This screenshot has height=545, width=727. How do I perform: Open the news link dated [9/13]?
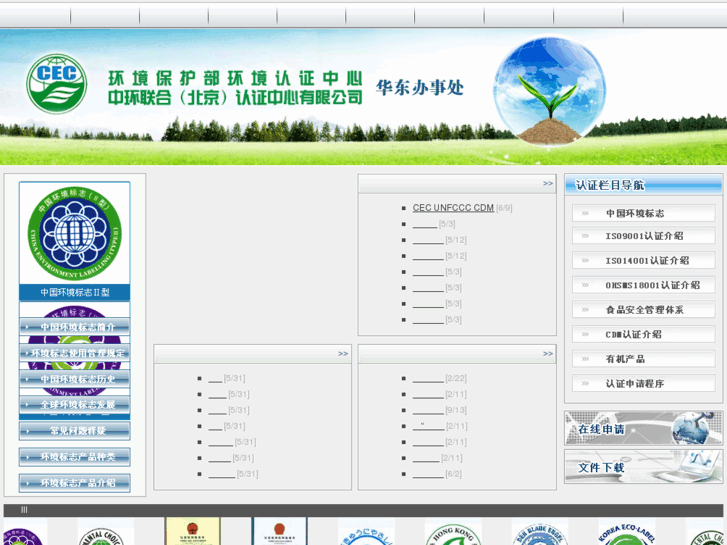tap(428, 410)
